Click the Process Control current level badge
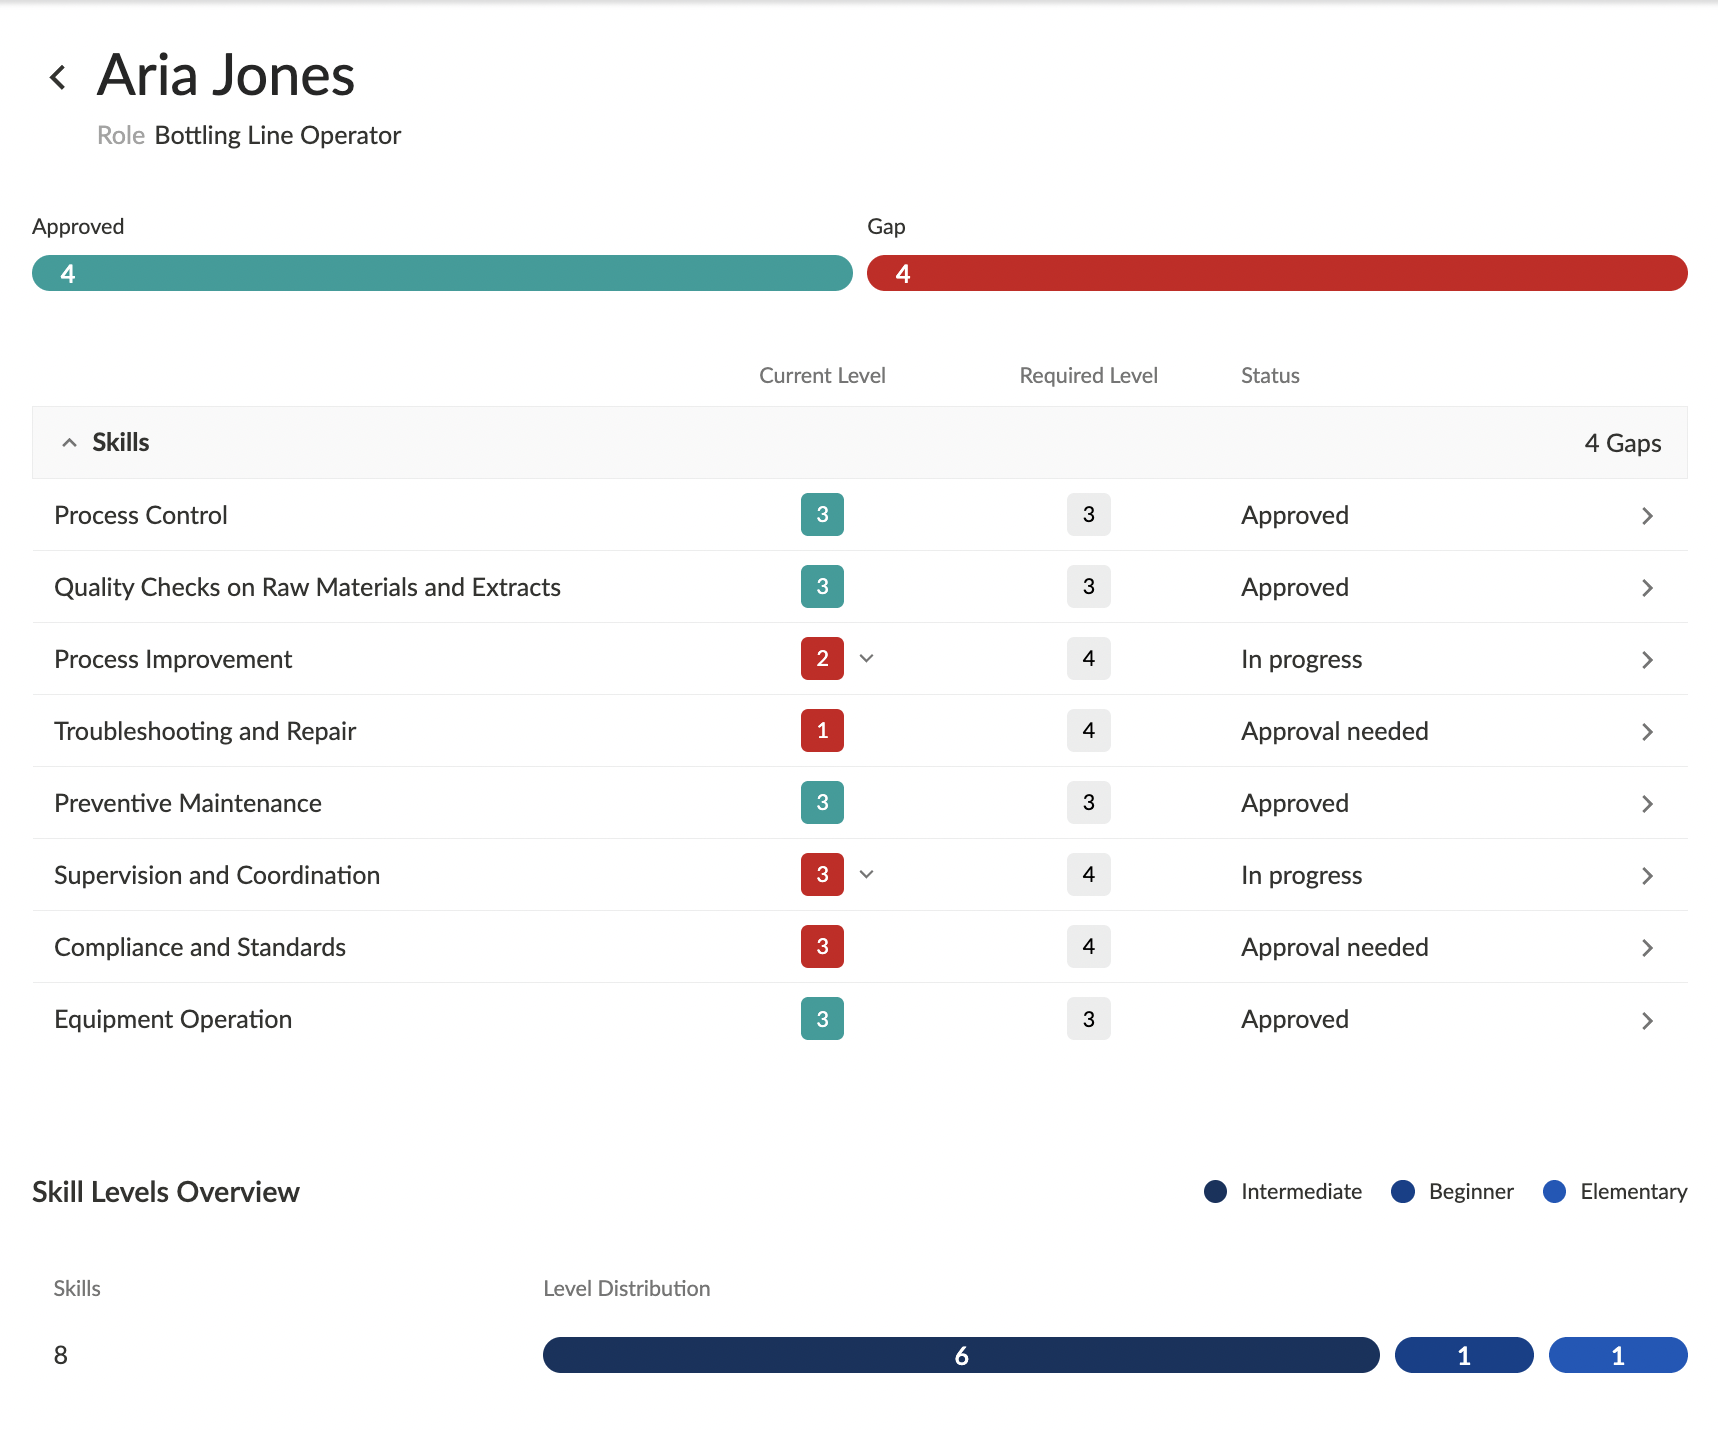This screenshot has height=1430, width=1718. (821, 515)
